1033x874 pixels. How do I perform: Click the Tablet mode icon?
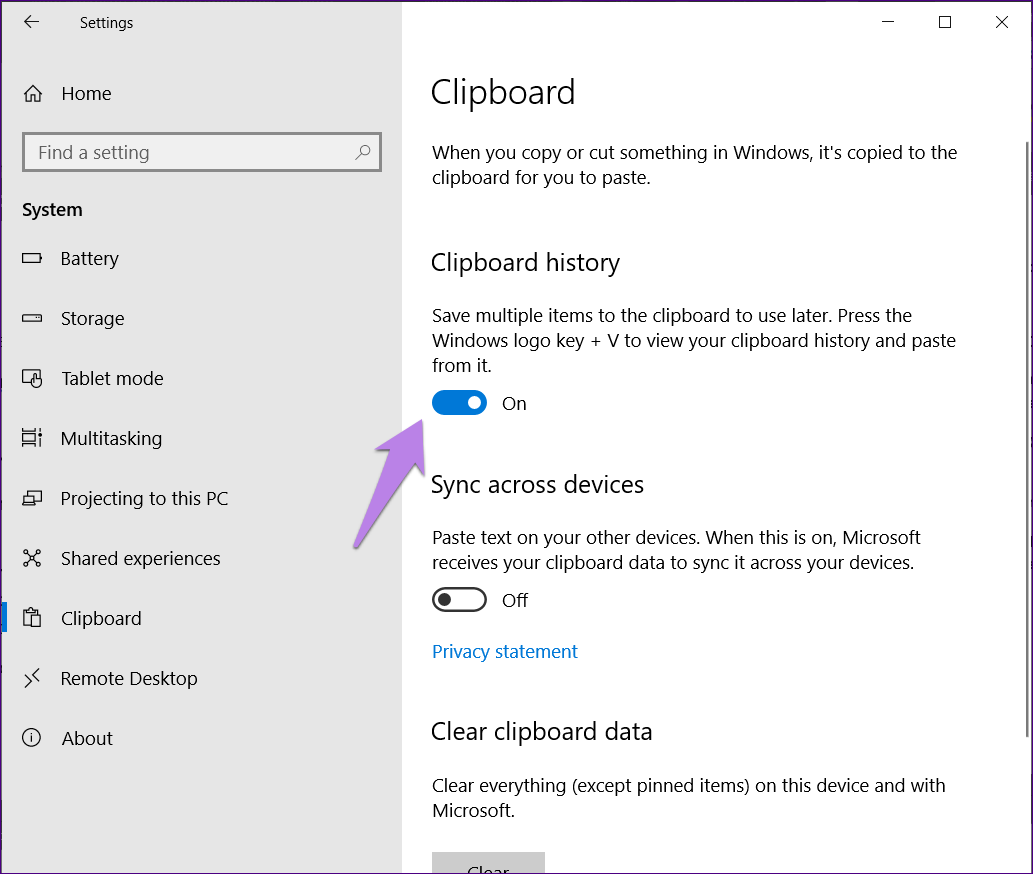(32, 378)
